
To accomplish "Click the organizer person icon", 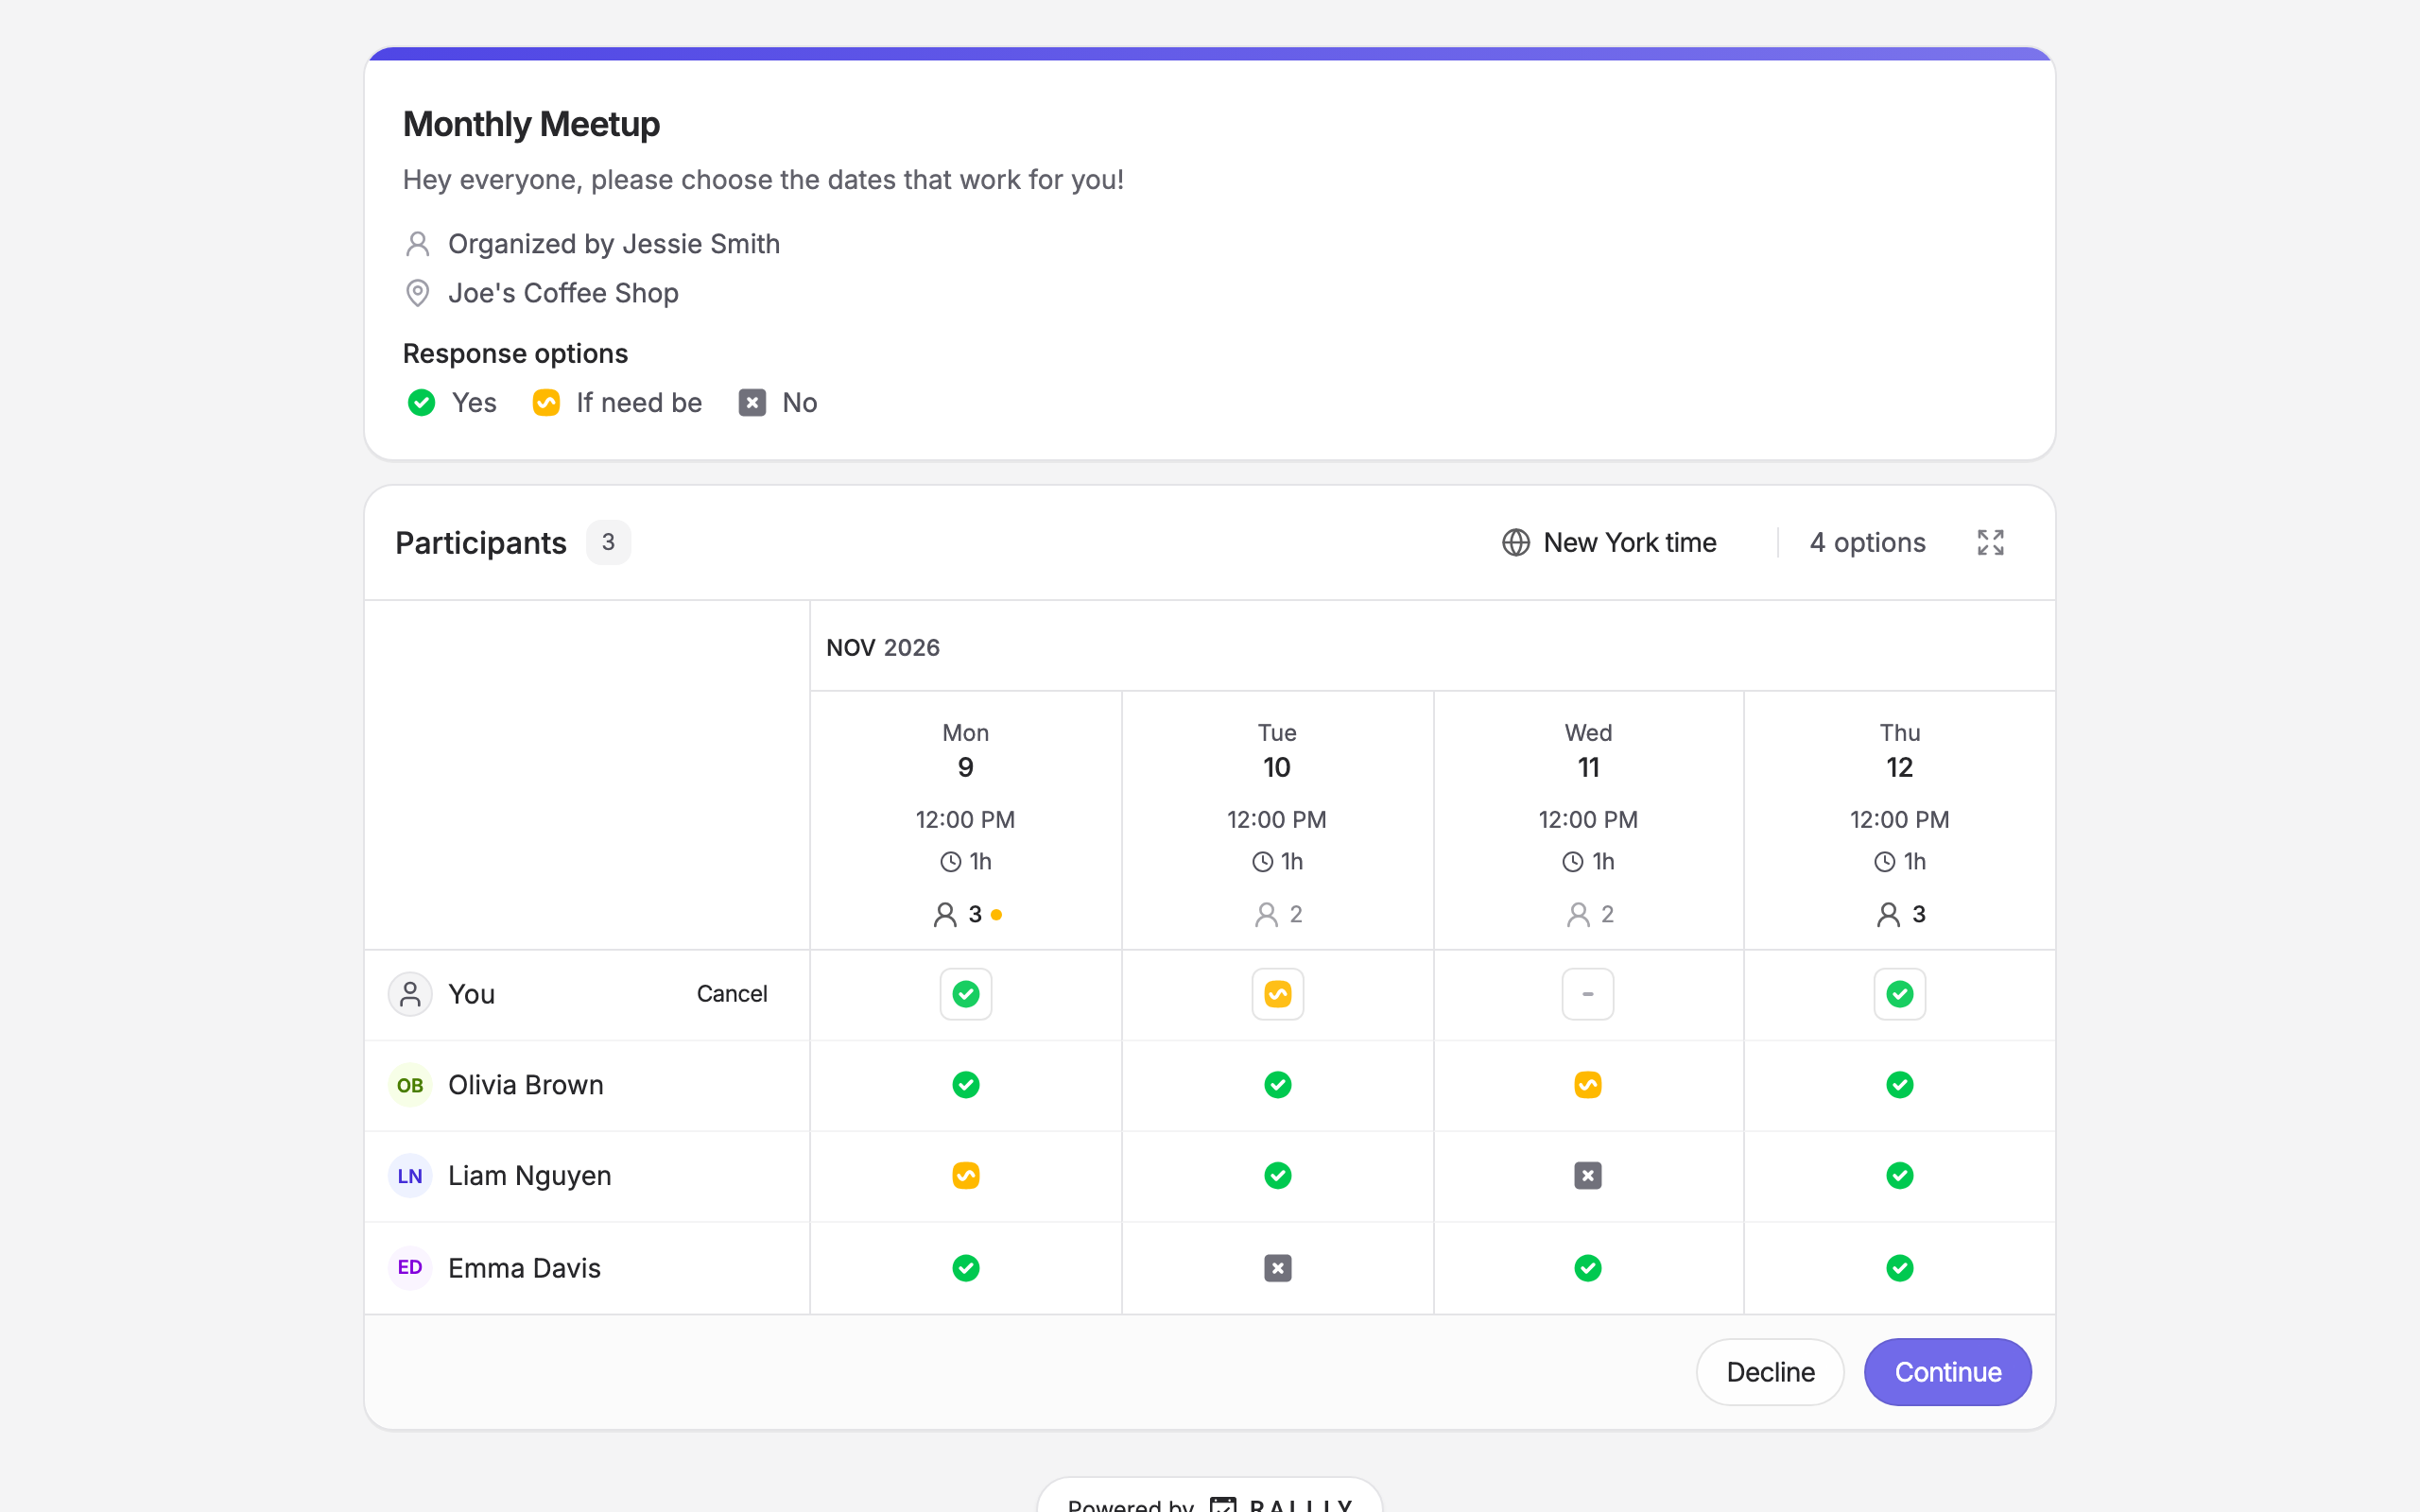I will tap(418, 244).
